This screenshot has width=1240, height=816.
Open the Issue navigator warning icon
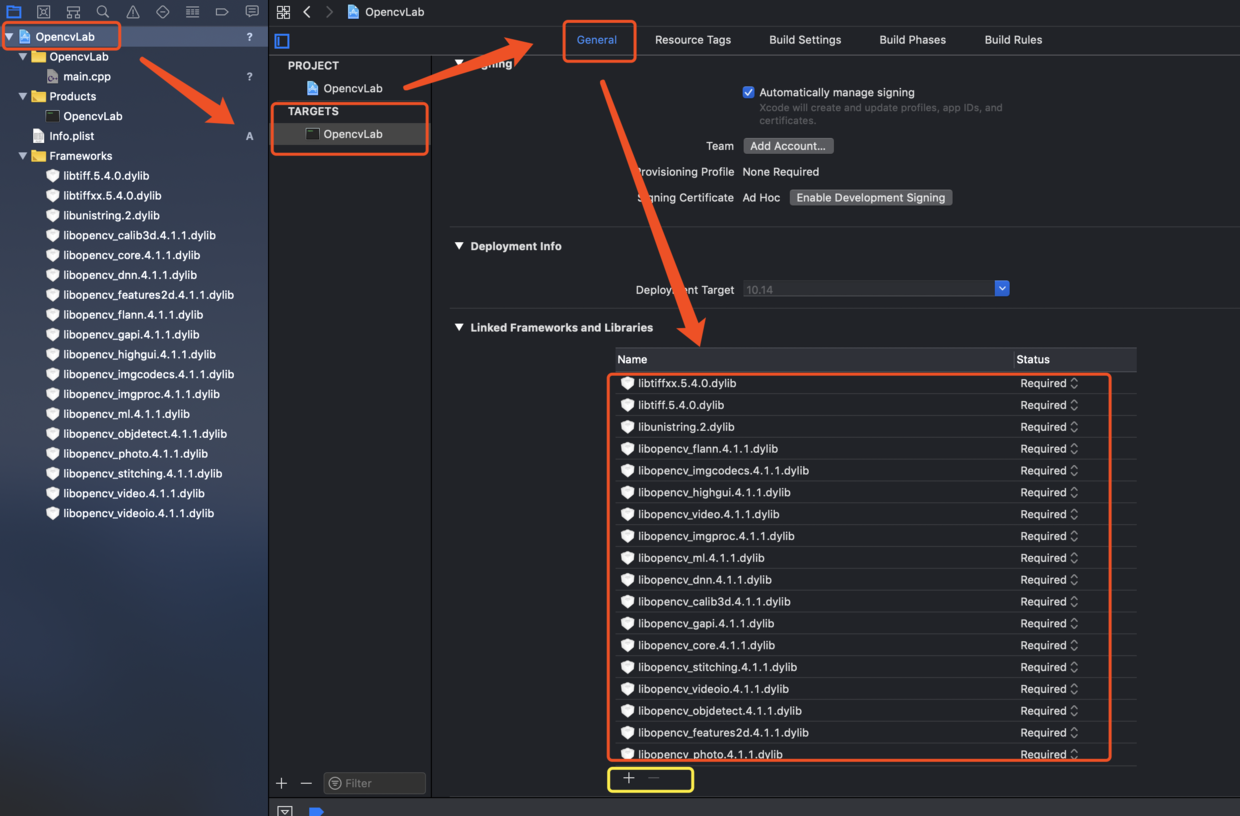133,12
